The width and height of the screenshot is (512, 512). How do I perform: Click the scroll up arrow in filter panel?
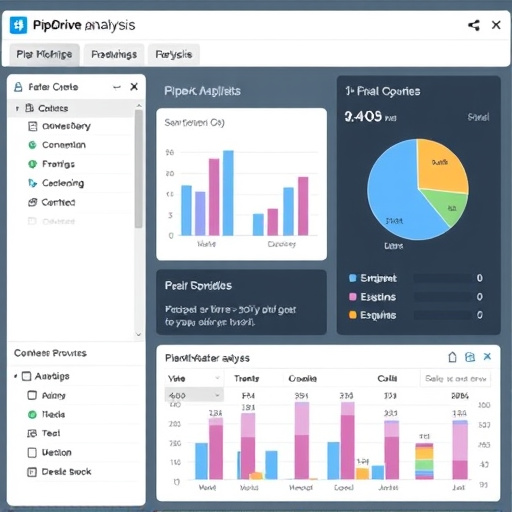tap(139, 106)
